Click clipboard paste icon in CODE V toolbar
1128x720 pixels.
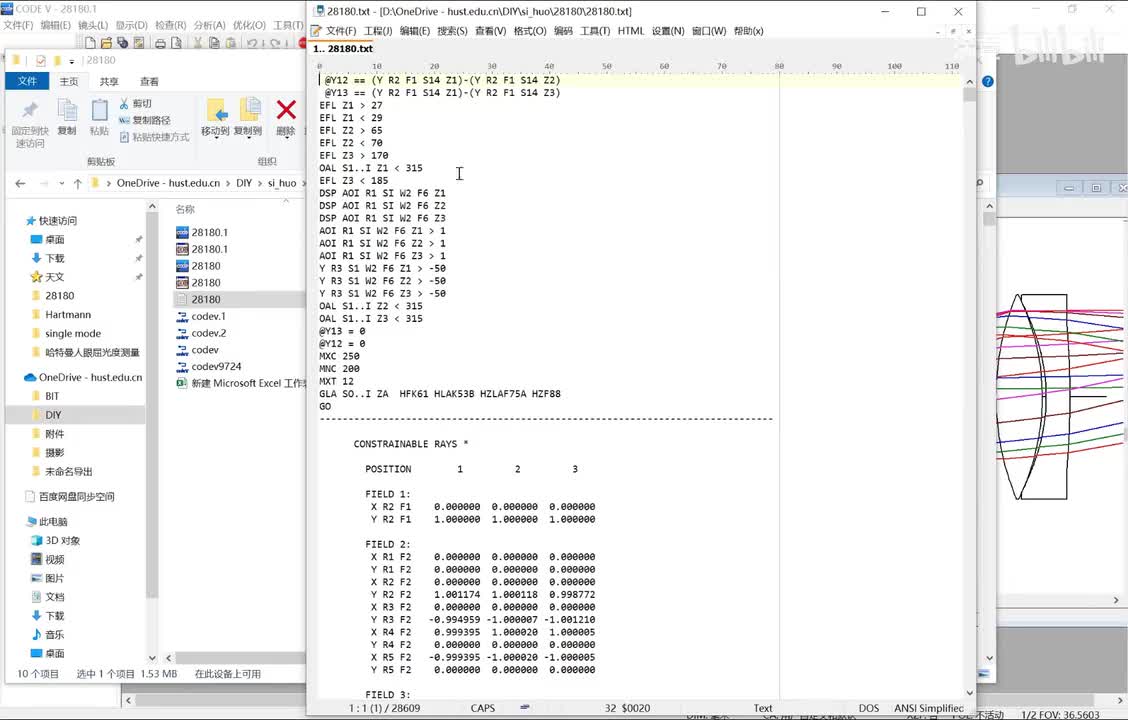[231, 43]
